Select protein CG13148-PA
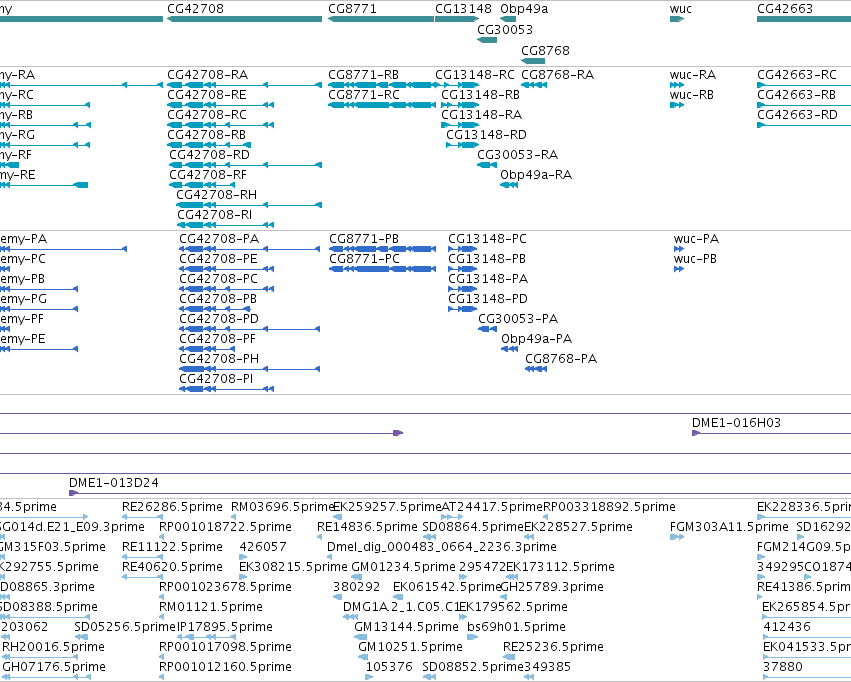The image size is (851, 682). (x=463, y=289)
